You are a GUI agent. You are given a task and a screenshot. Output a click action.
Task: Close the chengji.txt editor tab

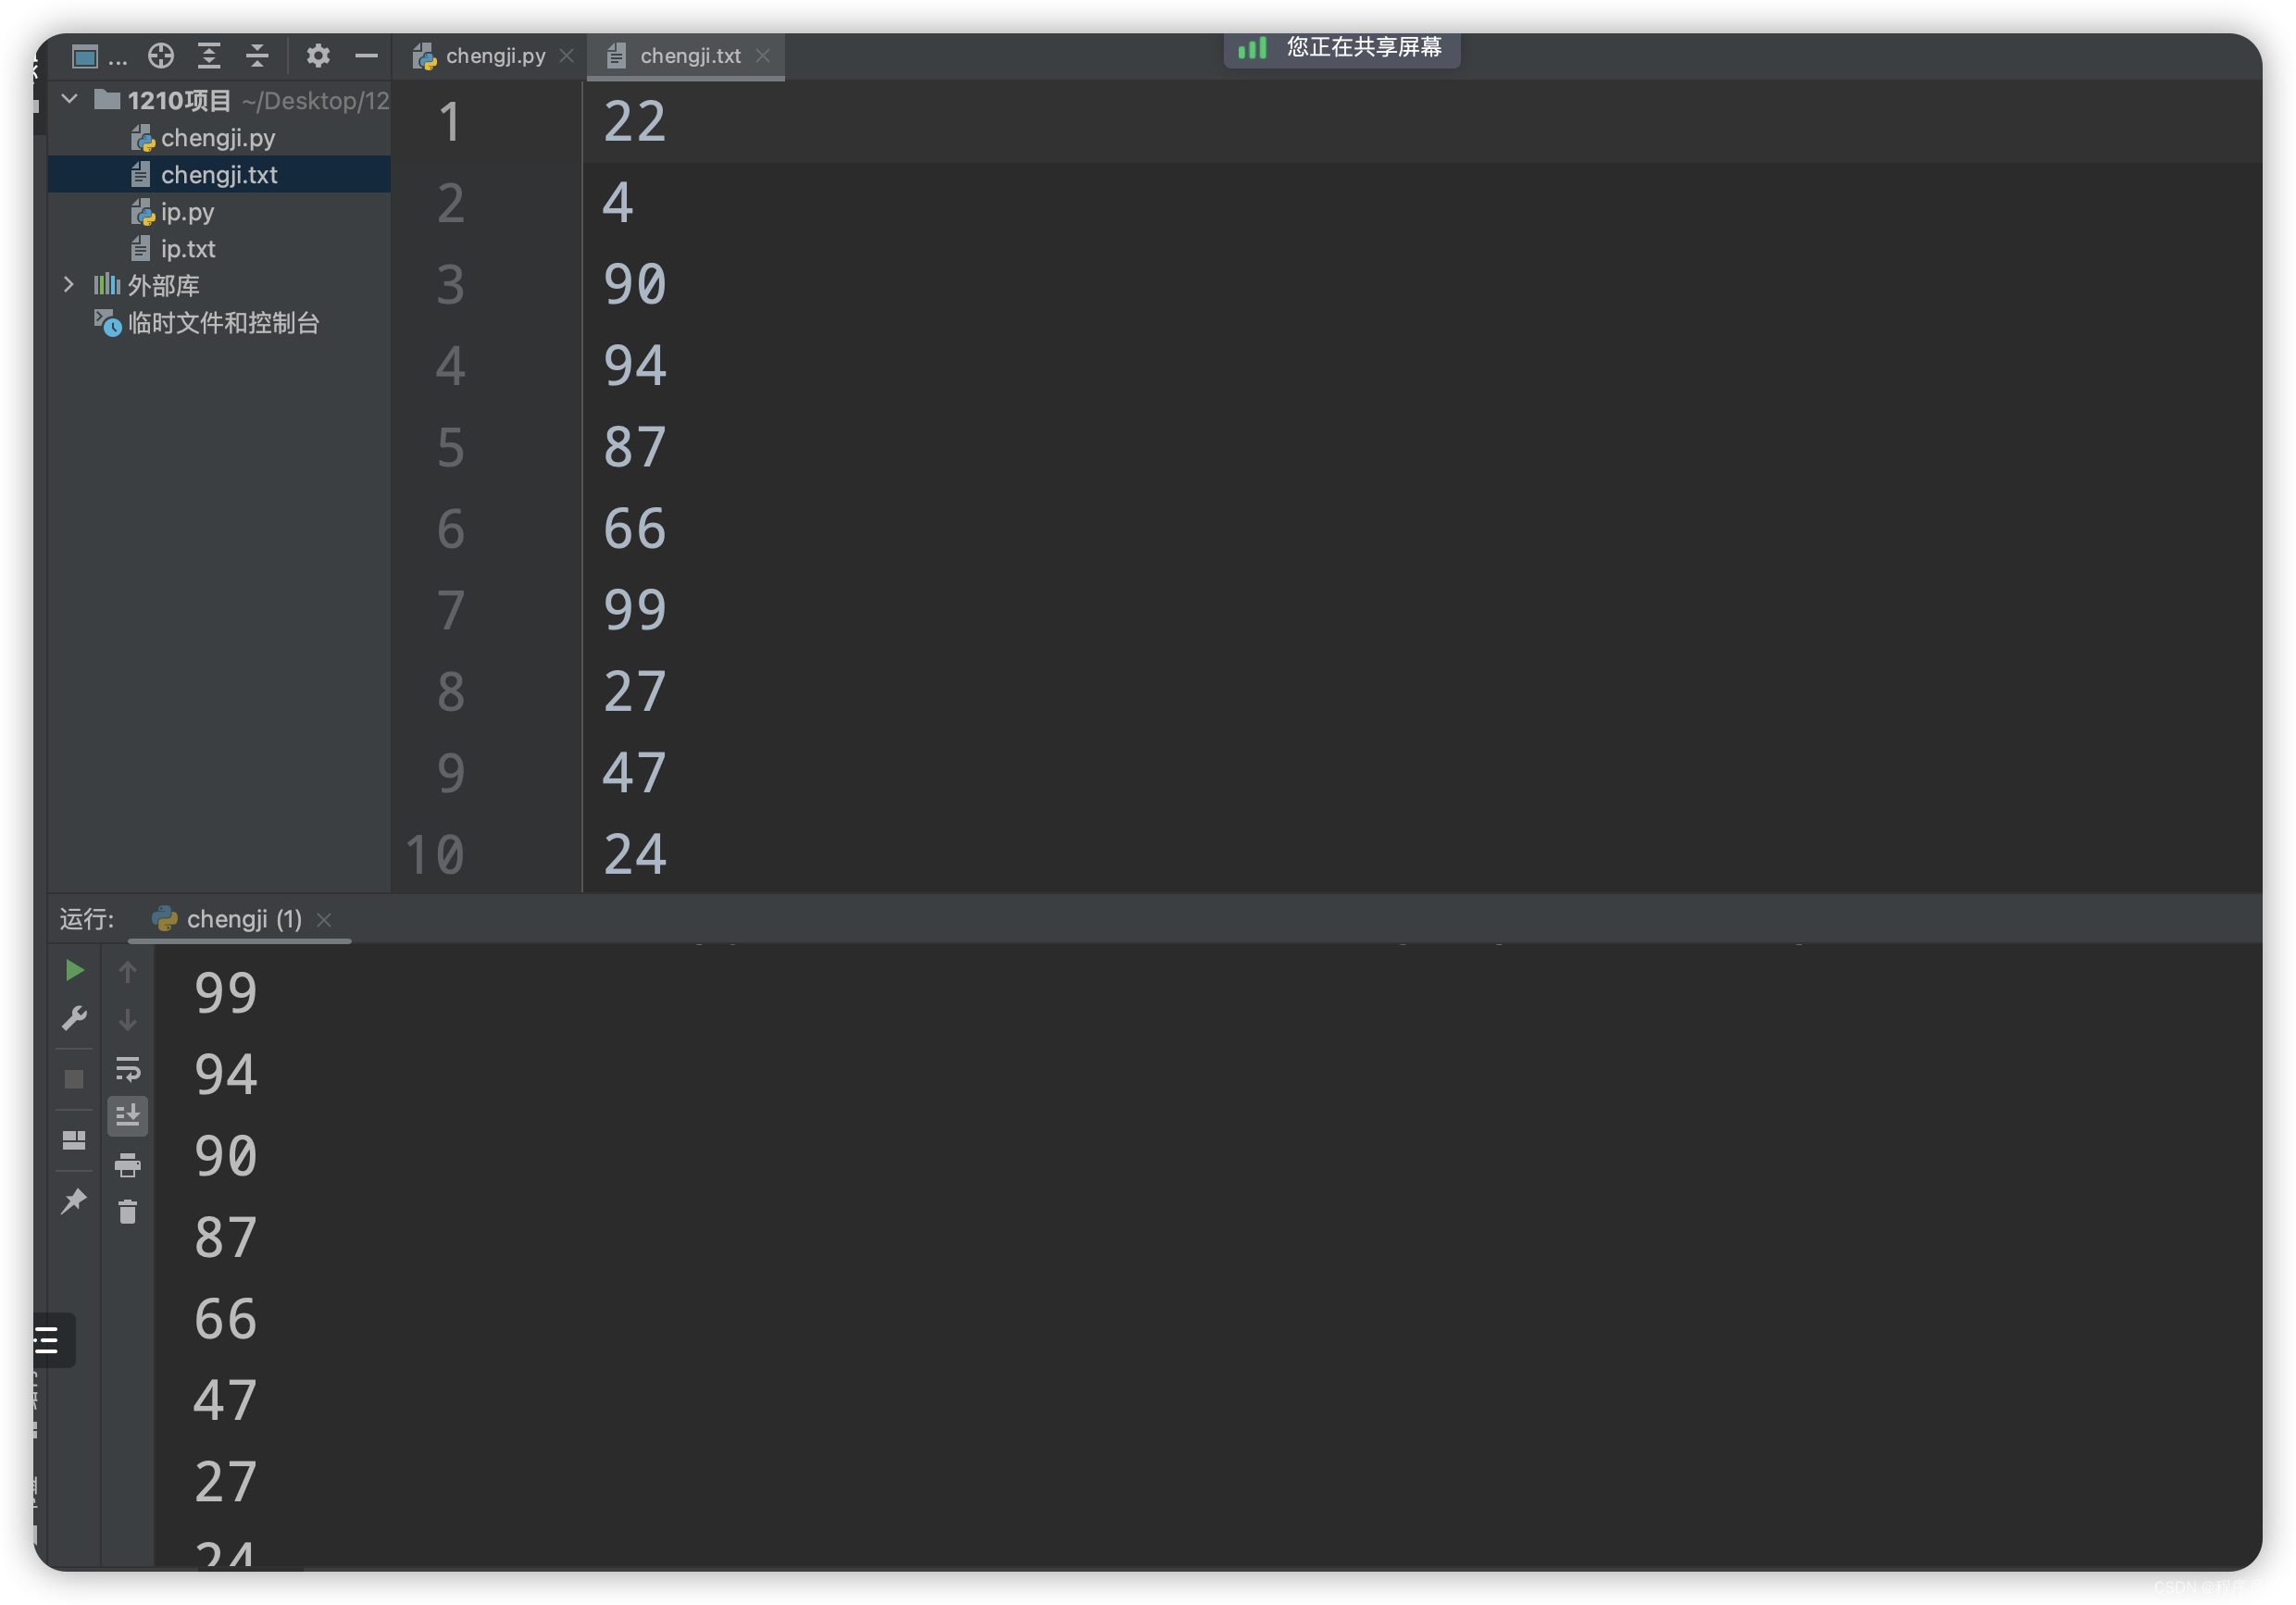click(763, 56)
